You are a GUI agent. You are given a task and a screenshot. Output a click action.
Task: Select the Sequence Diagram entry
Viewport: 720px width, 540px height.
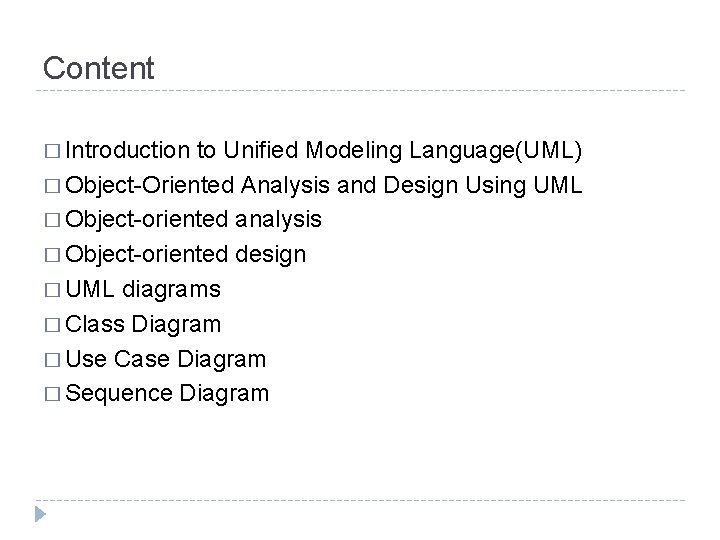(167, 393)
